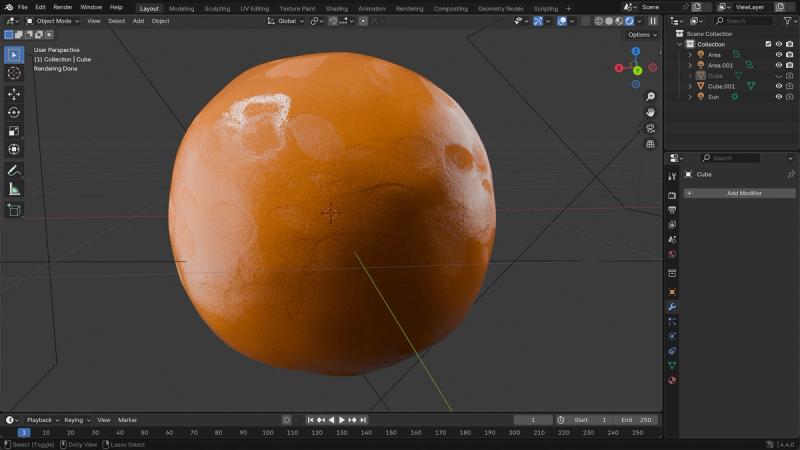
Task: Open viewport shading options dropdown arrow
Action: pyautogui.click(x=639, y=21)
